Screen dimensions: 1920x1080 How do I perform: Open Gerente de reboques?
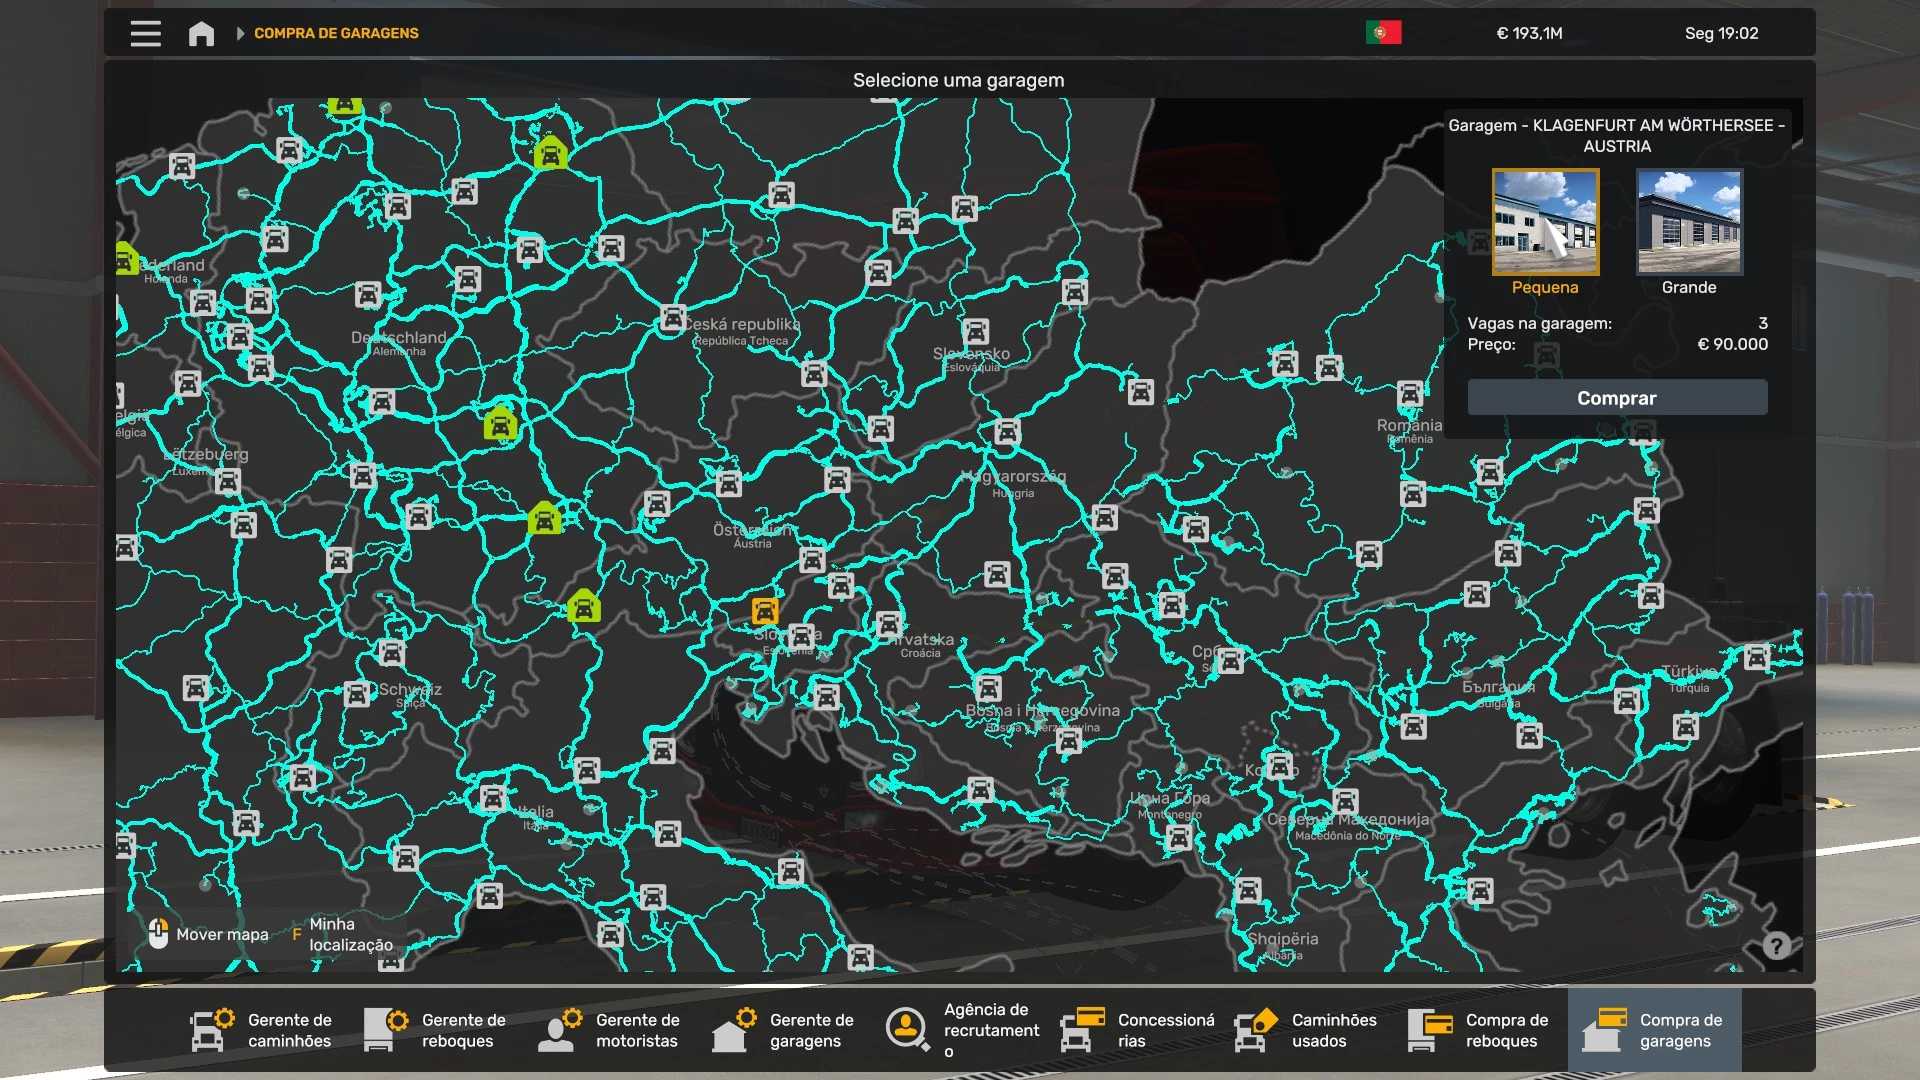(x=436, y=1030)
